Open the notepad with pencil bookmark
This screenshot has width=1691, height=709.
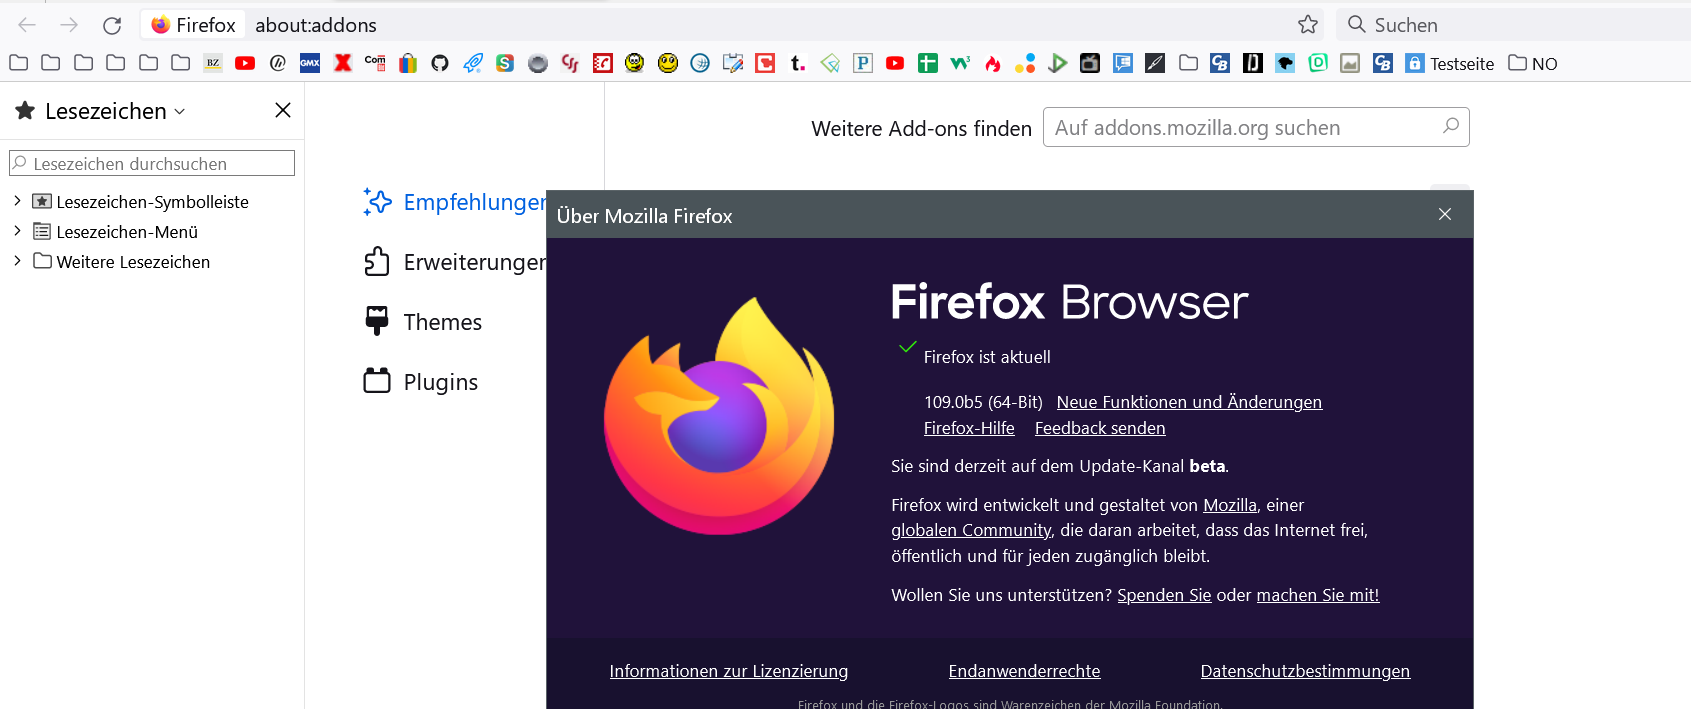(733, 63)
